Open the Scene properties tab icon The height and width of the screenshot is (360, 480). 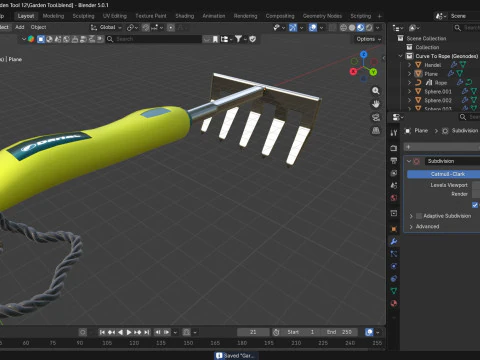(x=394, y=185)
